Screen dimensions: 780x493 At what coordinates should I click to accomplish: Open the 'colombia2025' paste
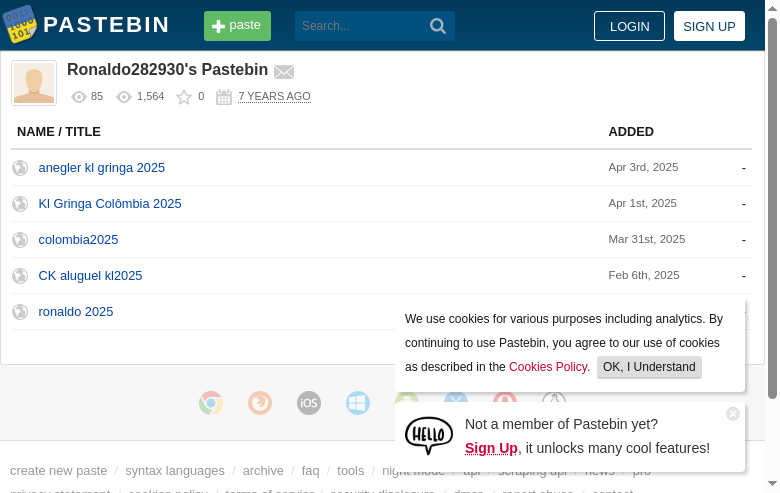[78, 239]
